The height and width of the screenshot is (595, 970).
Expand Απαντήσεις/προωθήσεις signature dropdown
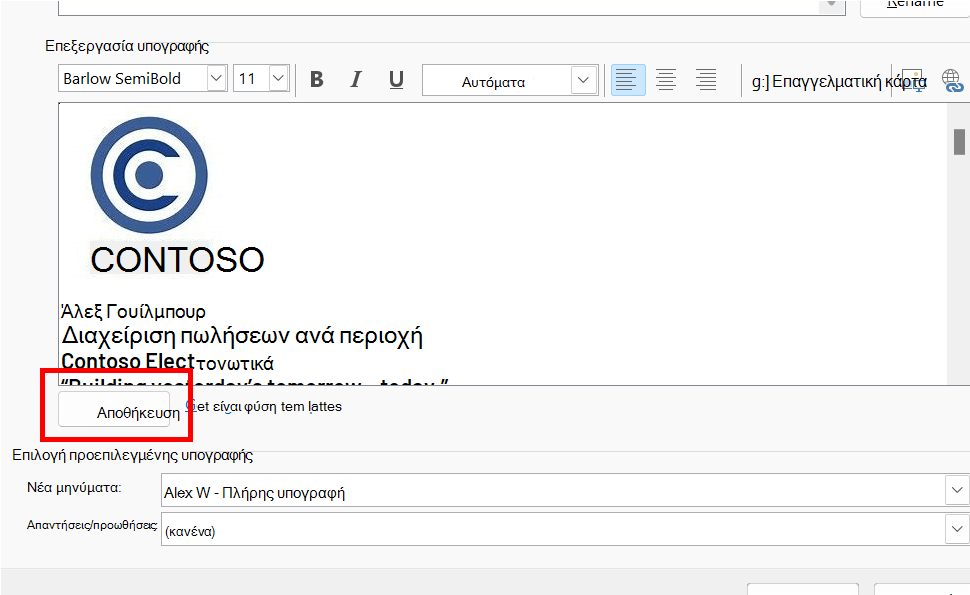tap(957, 529)
